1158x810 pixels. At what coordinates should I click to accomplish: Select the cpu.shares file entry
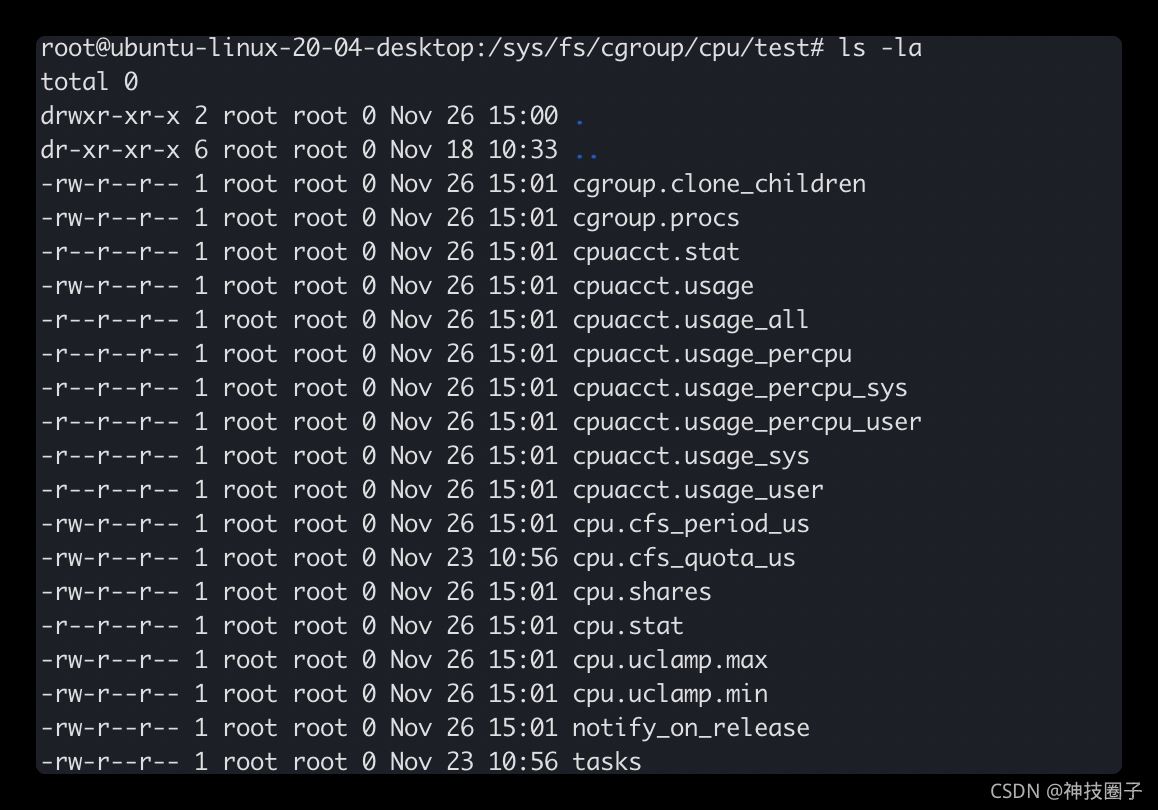tap(641, 592)
